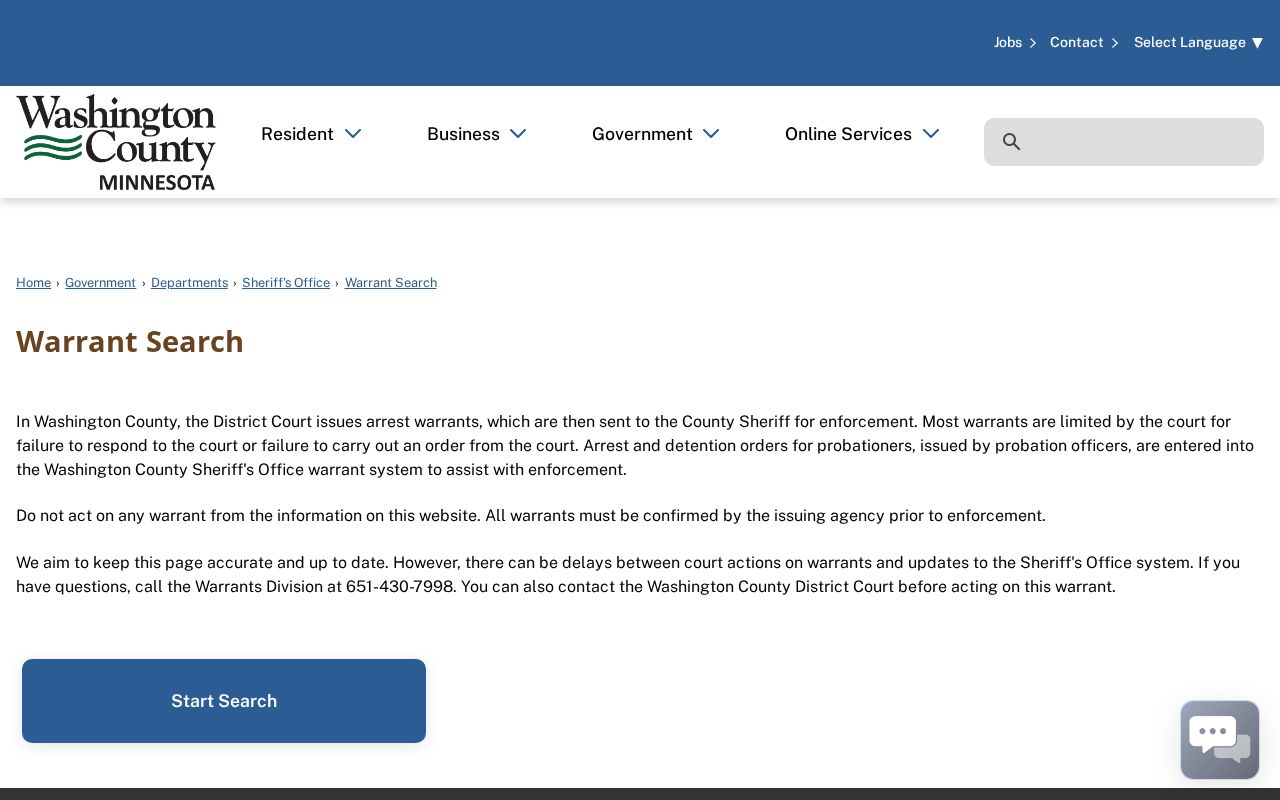1280x800 pixels.
Task: Expand the Government menu chevron
Action: pos(711,134)
